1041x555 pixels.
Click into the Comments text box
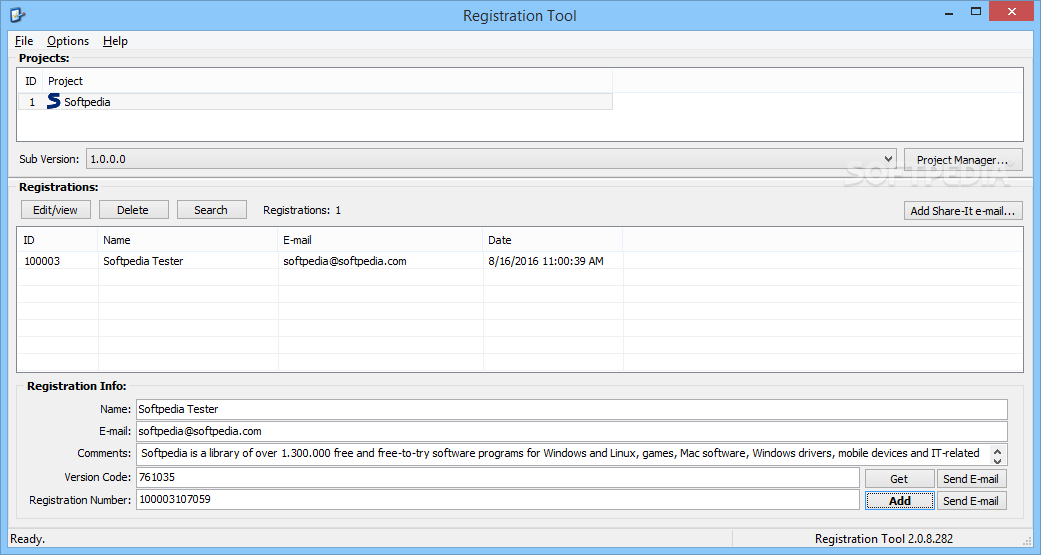(562, 454)
